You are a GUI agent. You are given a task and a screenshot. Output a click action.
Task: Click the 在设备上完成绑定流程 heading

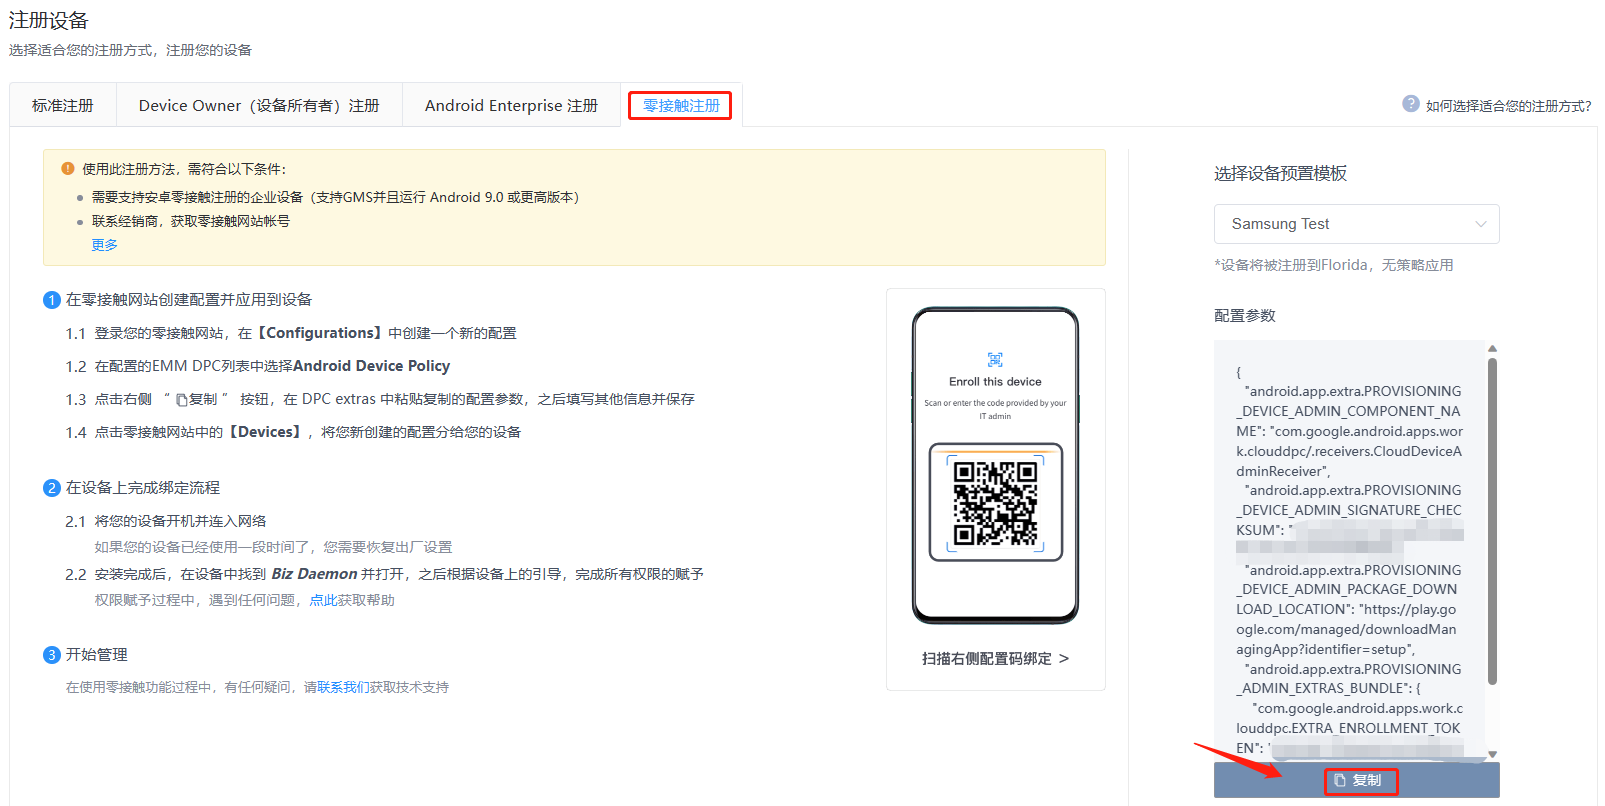pos(143,488)
